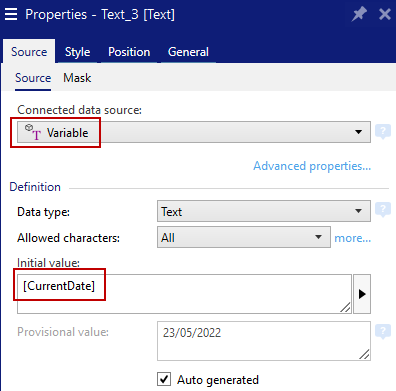Select the Mask sub-tab
396x391 pixels.
click(77, 78)
